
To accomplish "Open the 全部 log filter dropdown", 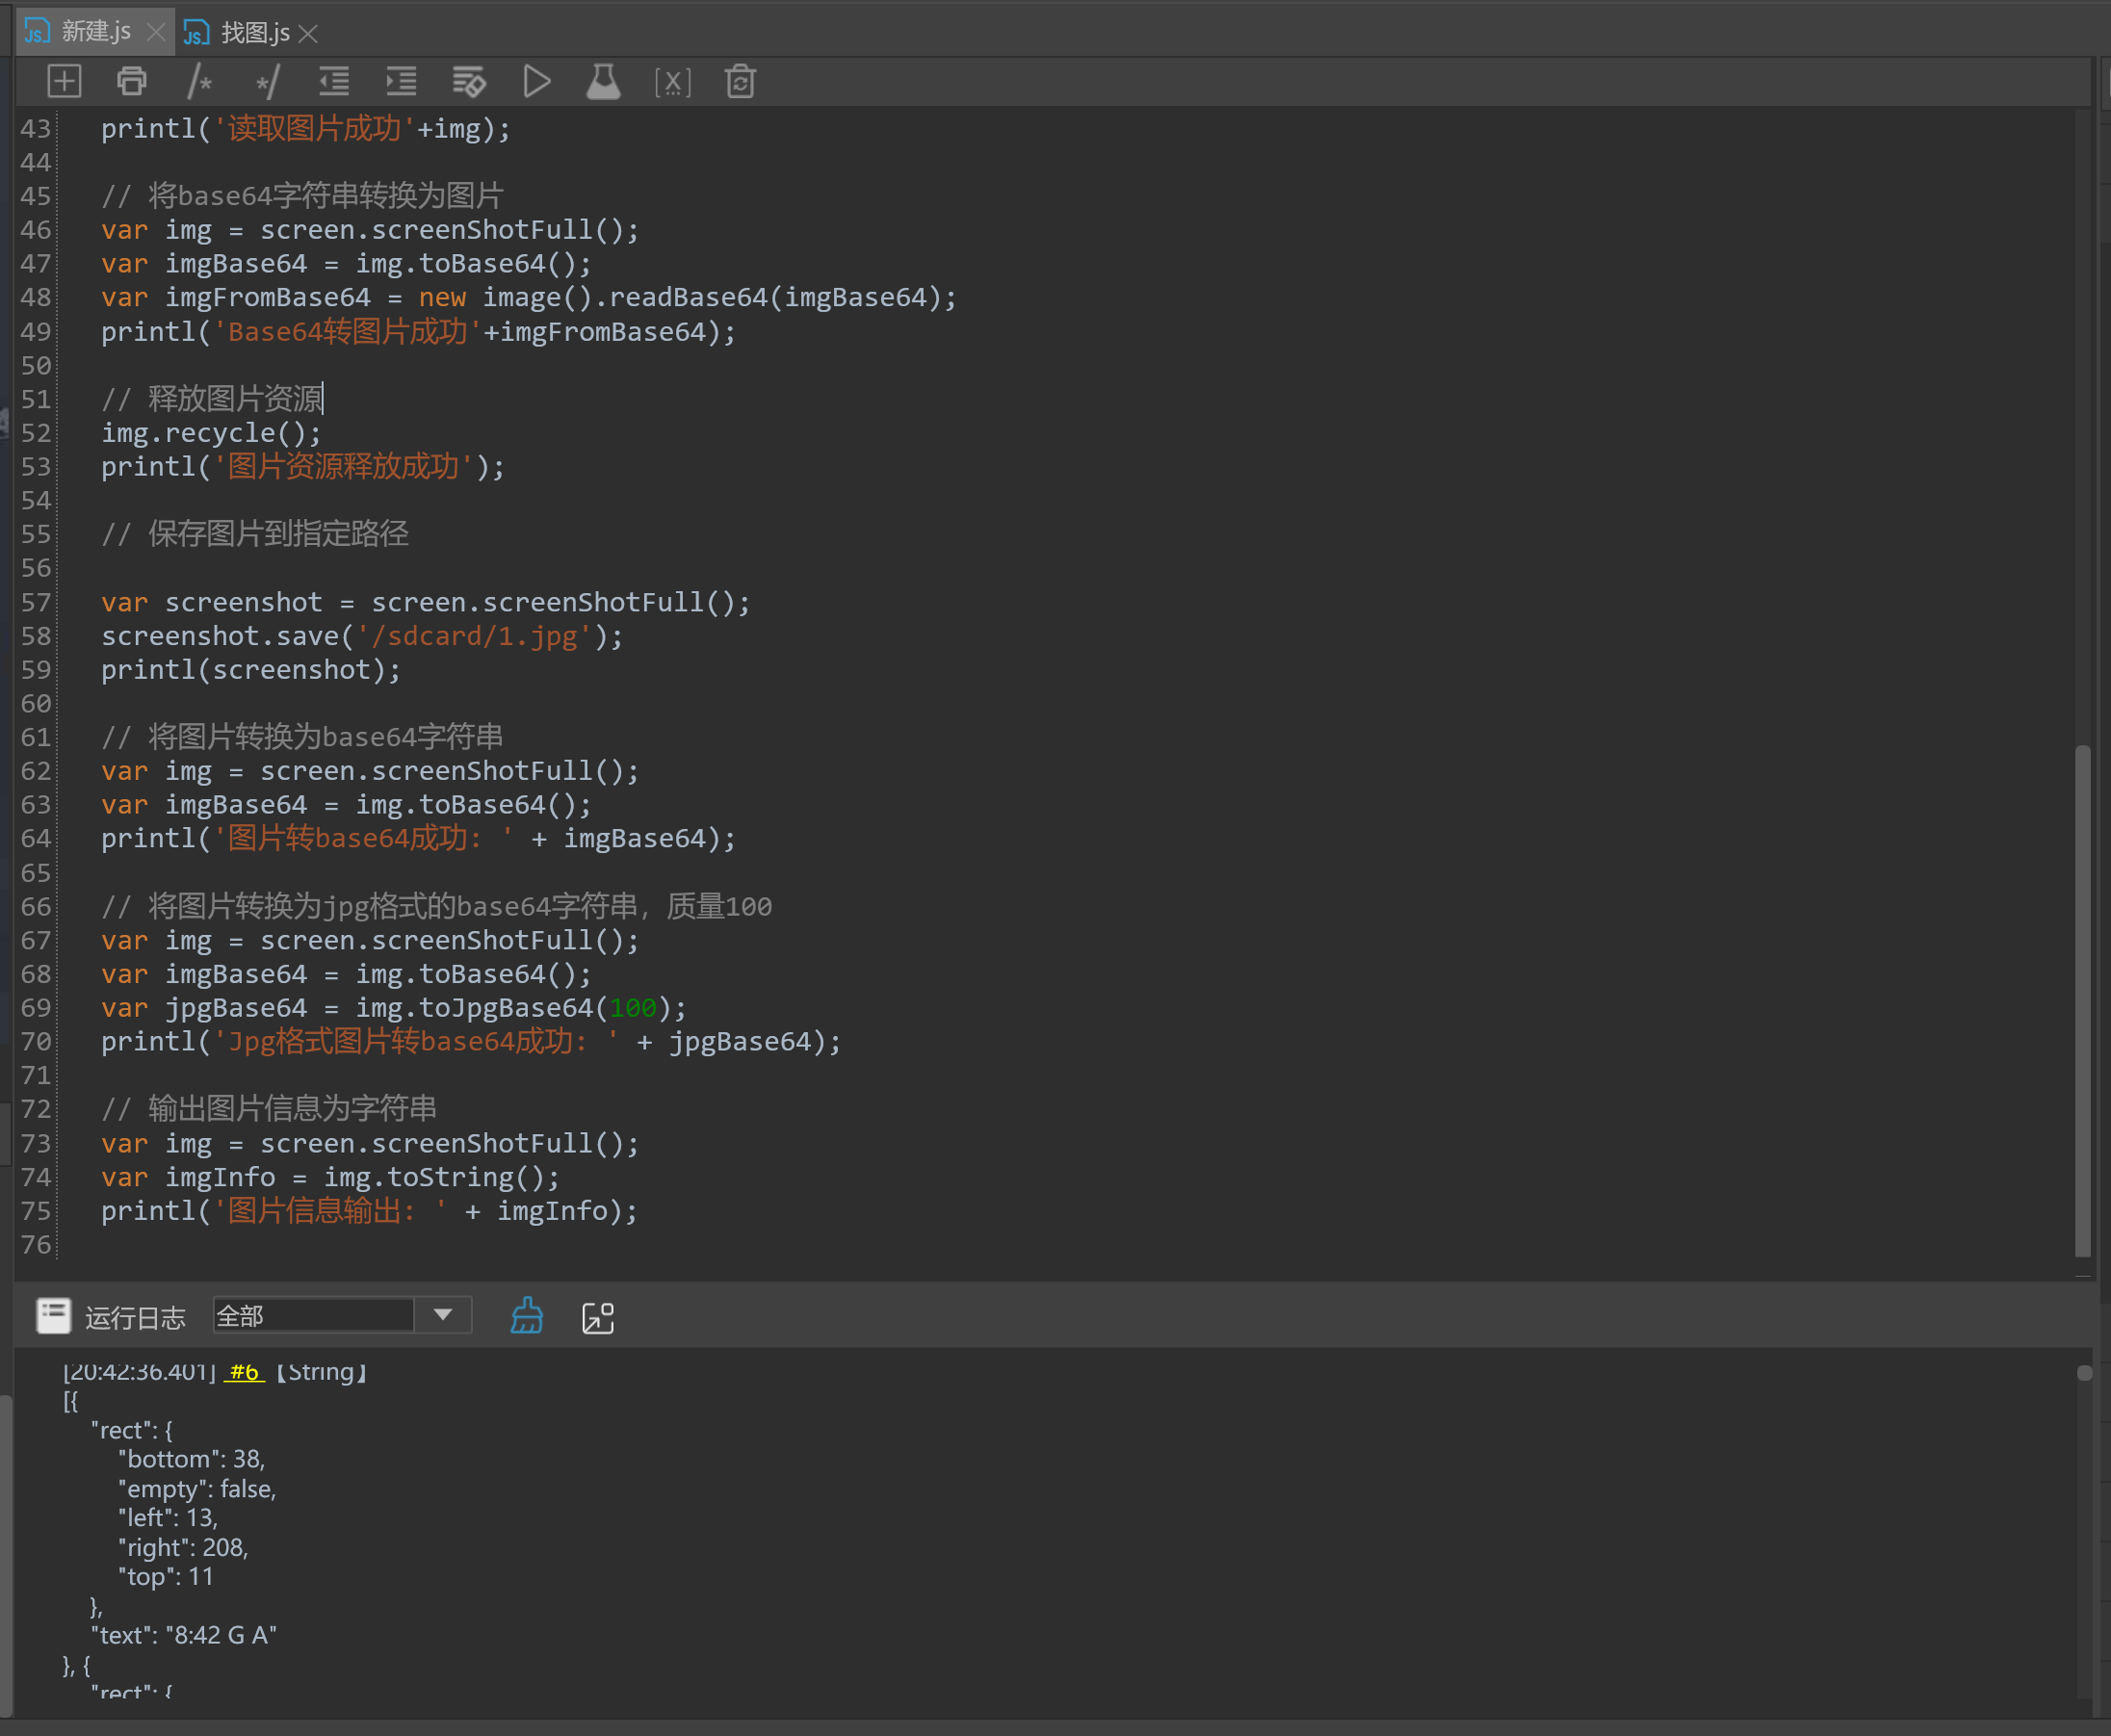I will (443, 1314).
